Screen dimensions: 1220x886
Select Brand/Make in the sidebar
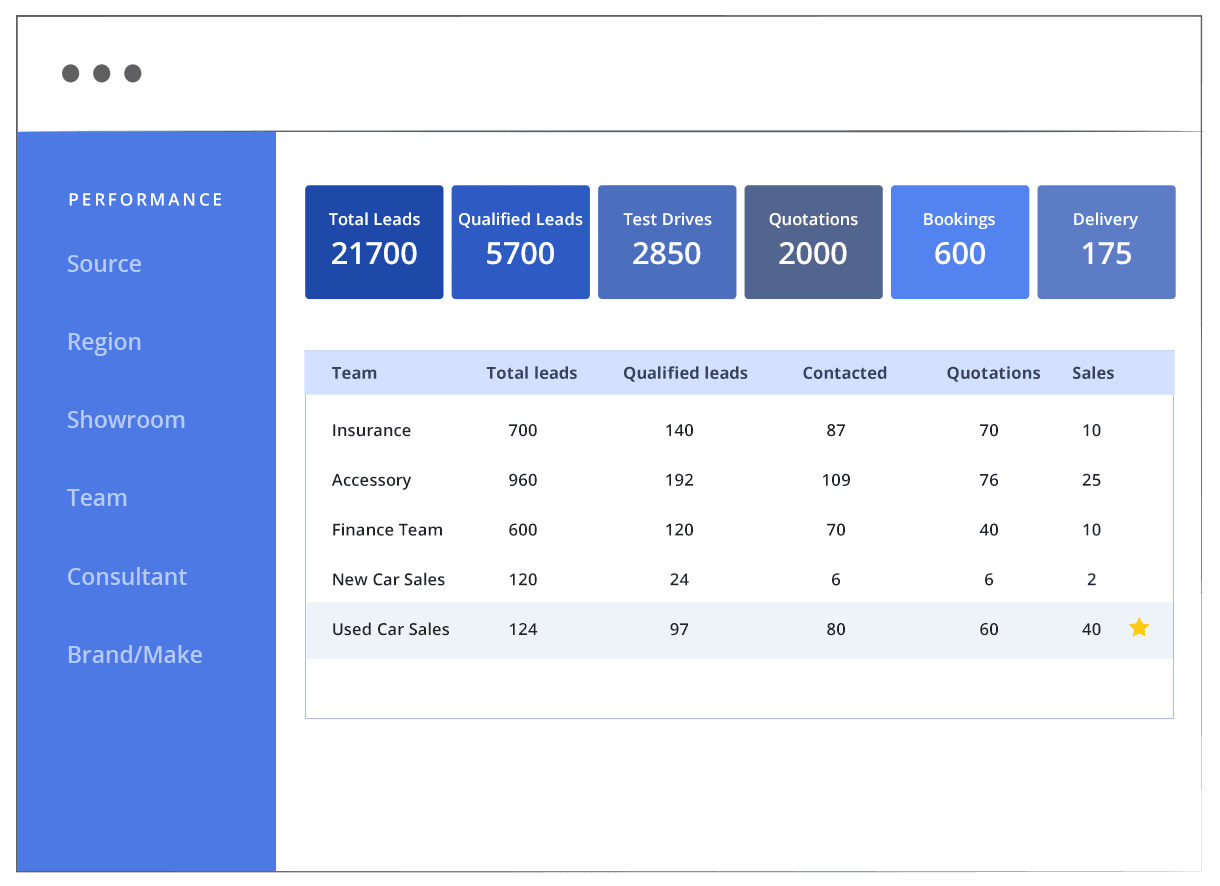point(135,655)
